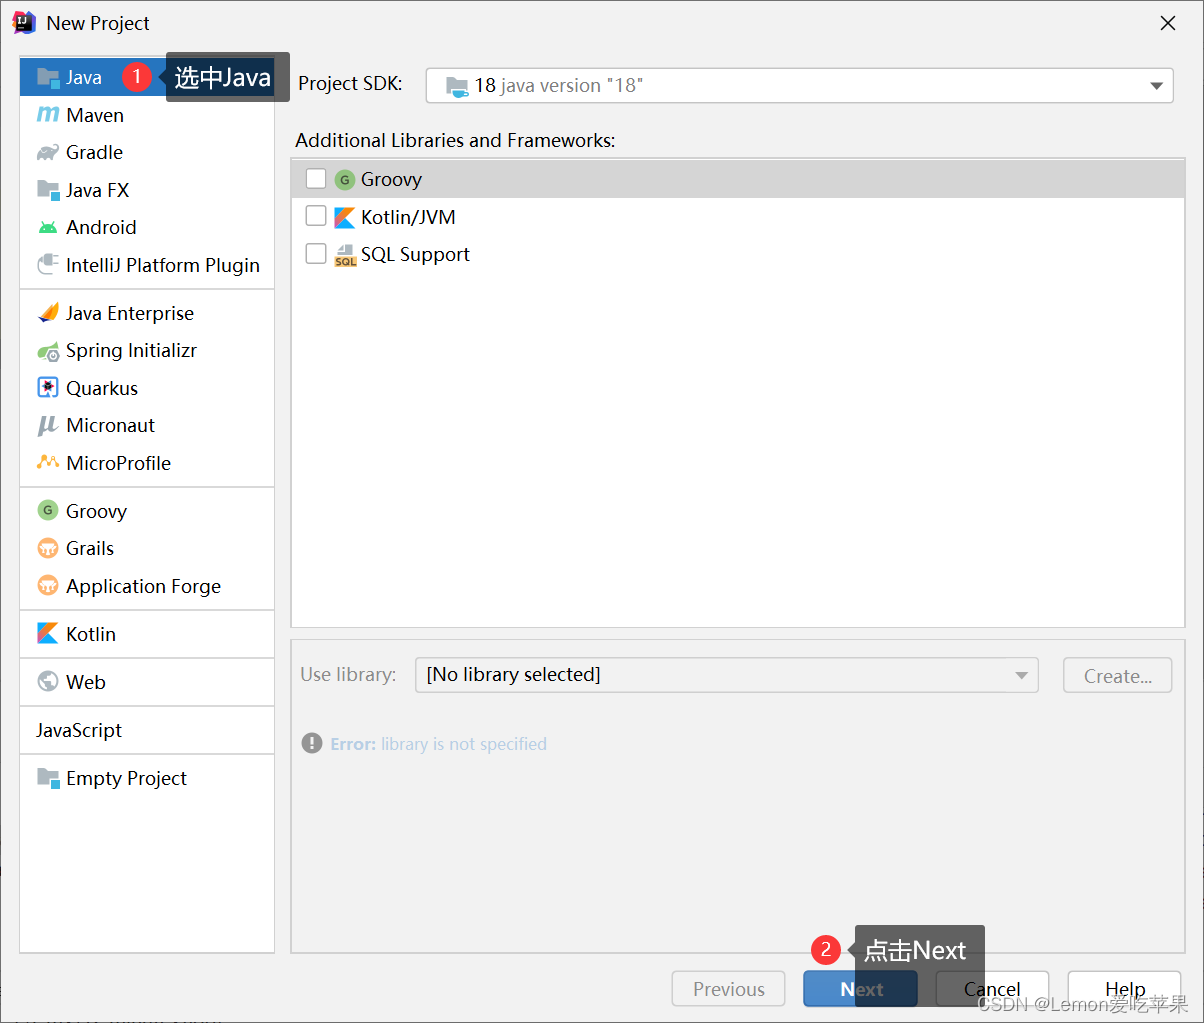Click the Grails icon

pyautogui.click(x=48, y=548)
